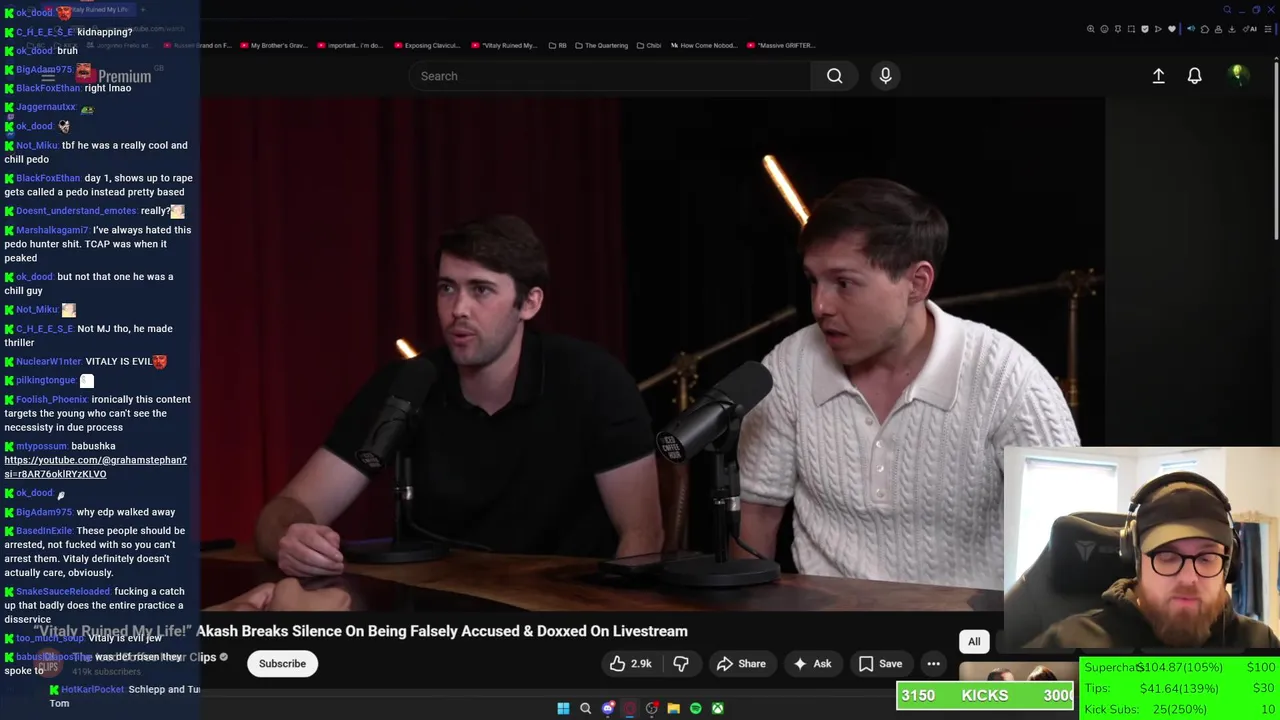
Task: Click the send/flow arrow icon in browser toolbar
Action: (1158, 29)
